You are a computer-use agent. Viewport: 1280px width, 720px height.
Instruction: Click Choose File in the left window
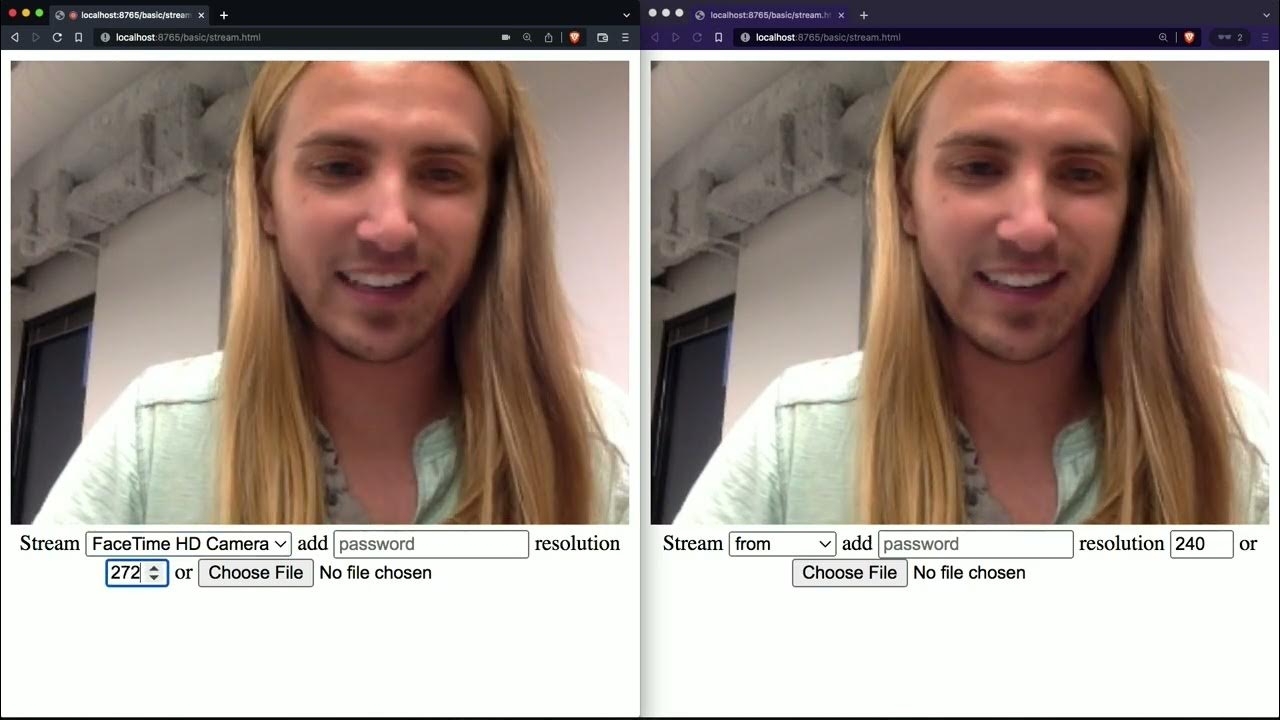(x=256, y=573)
